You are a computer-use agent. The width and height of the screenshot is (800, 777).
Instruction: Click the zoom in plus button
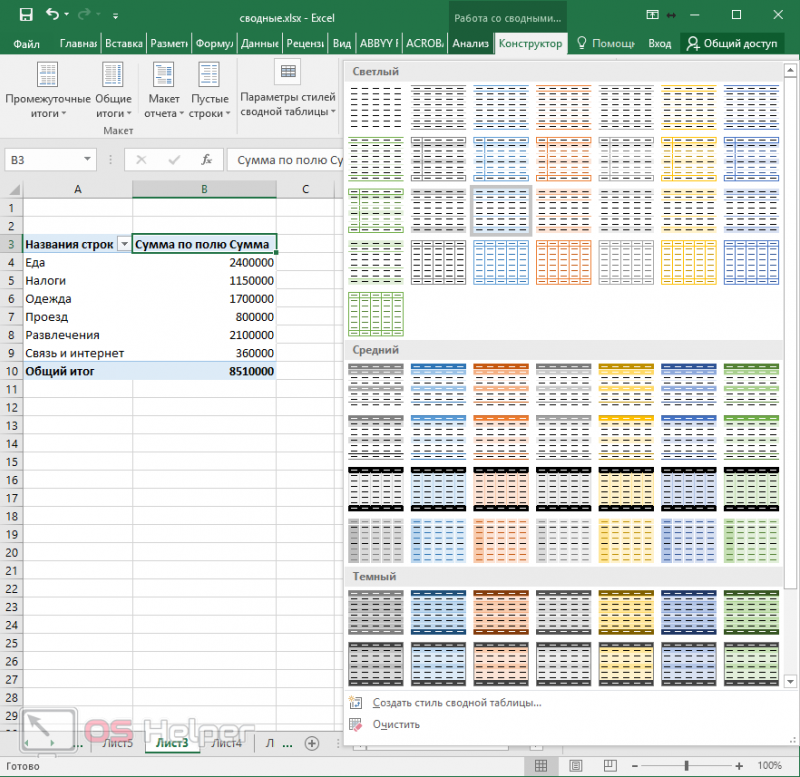tap(739, 766)
